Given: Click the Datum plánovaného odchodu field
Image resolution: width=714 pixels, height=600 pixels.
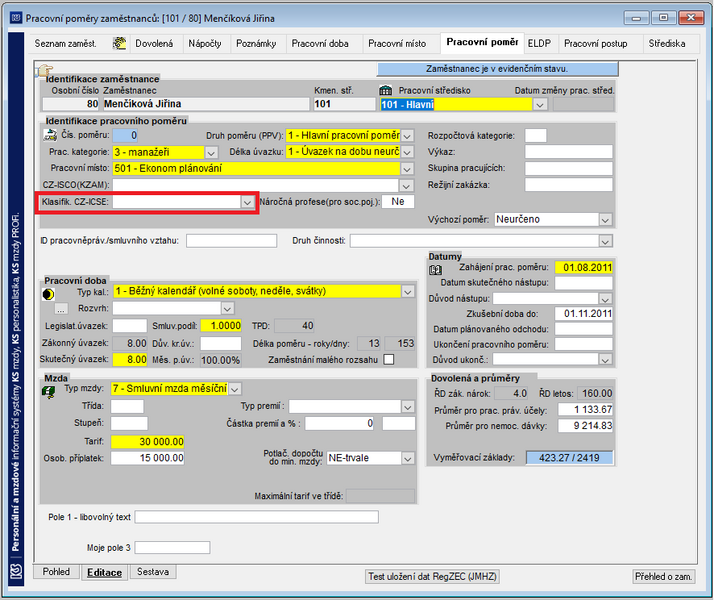Looking at the screenshot, I should point(584,329).
